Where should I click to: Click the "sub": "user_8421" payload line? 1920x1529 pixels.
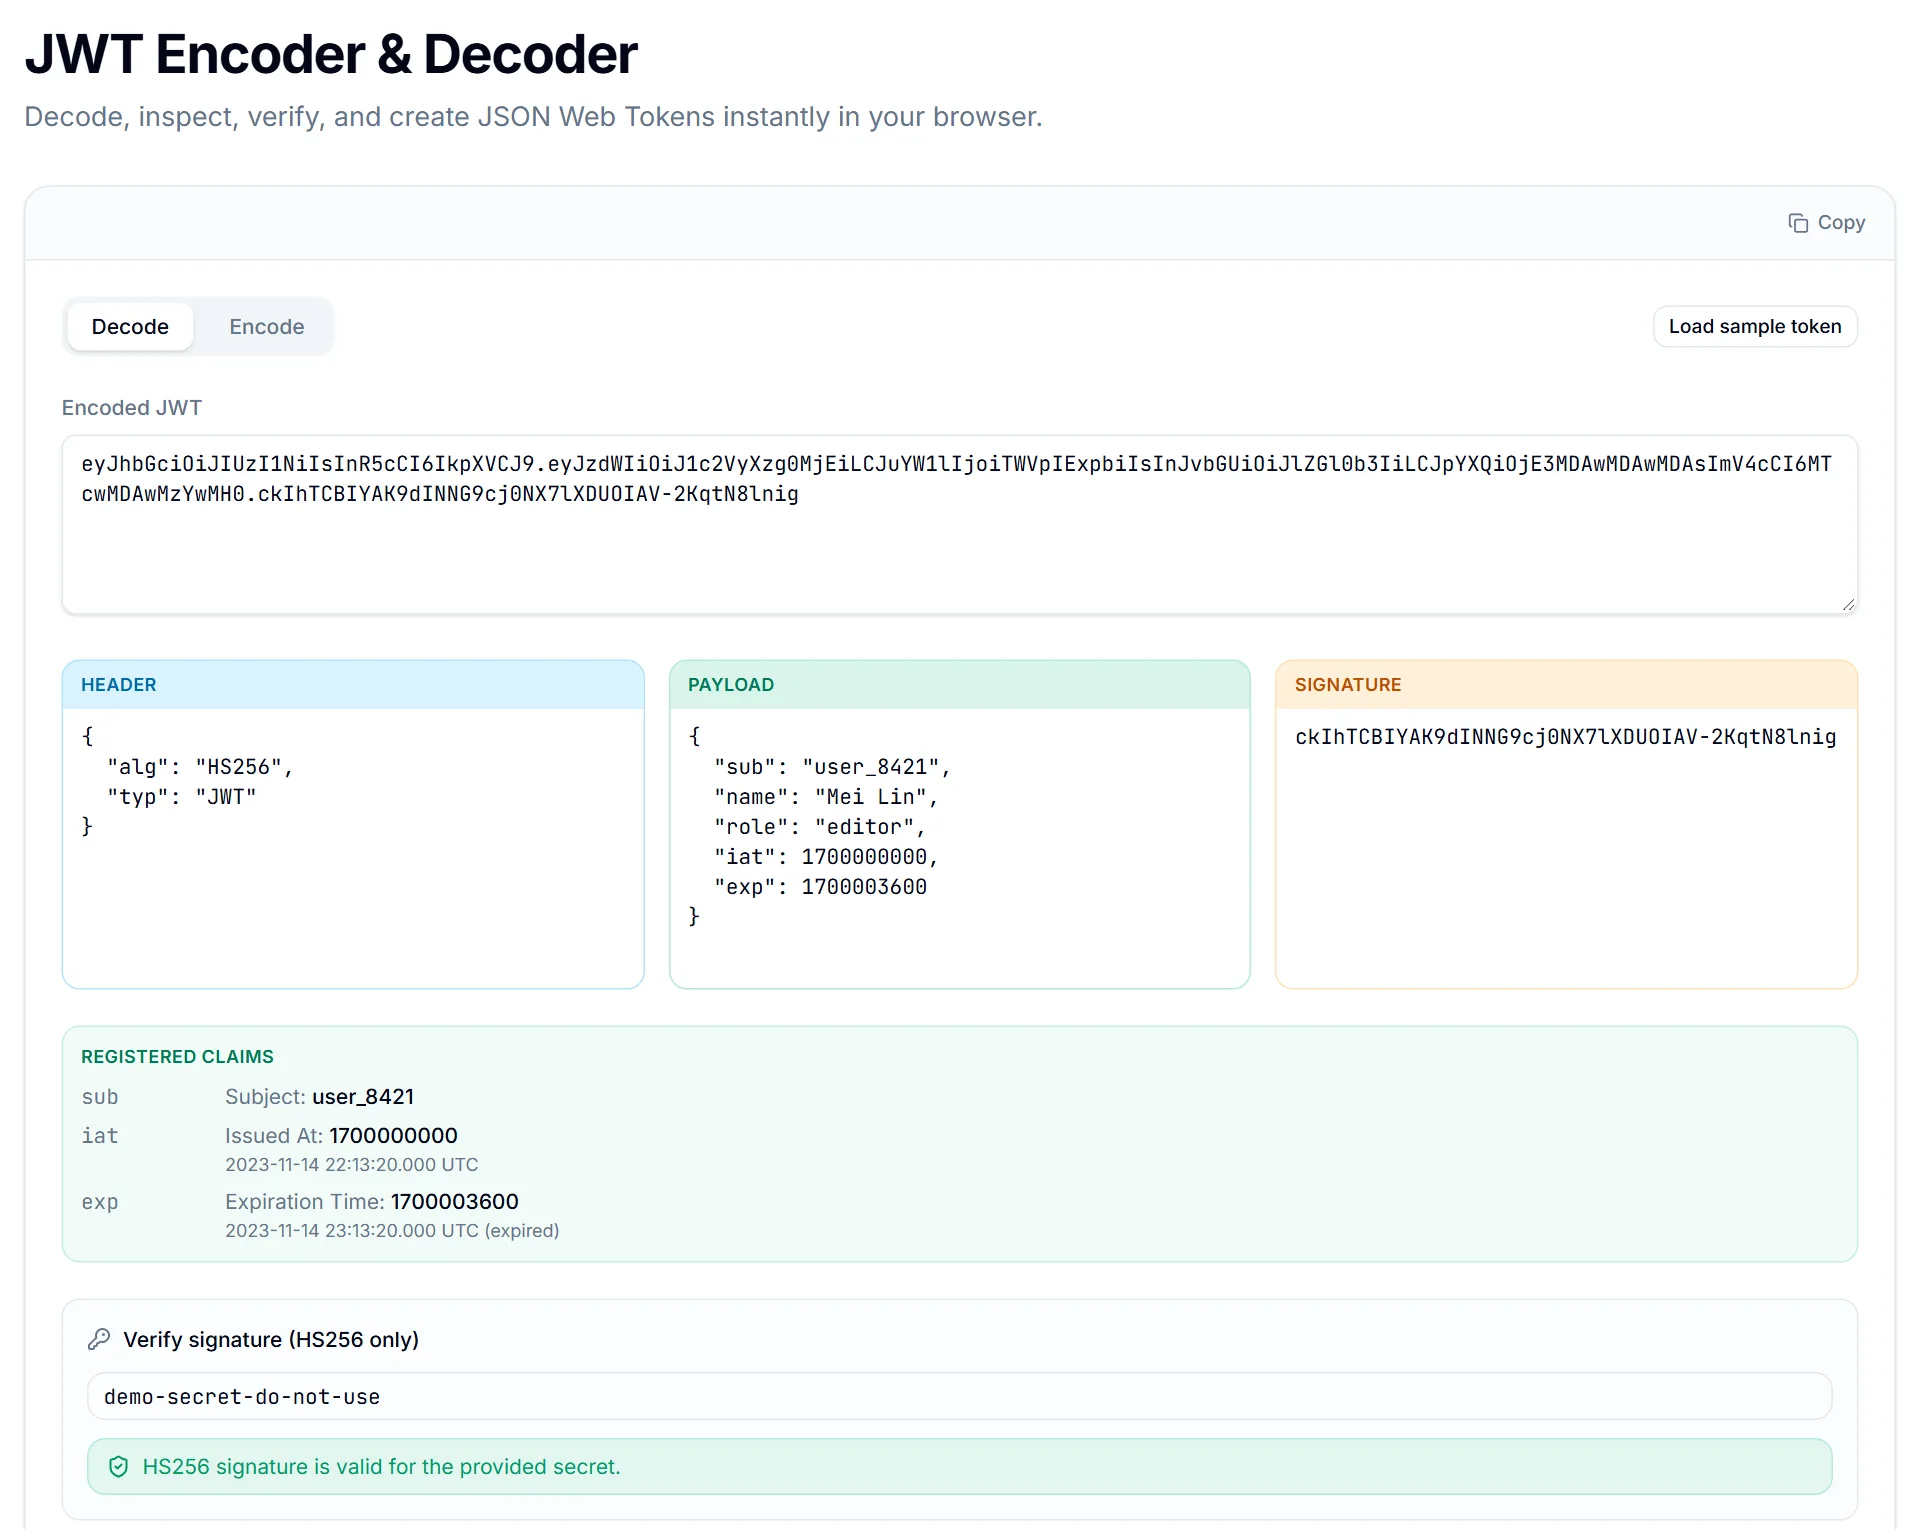832,767
